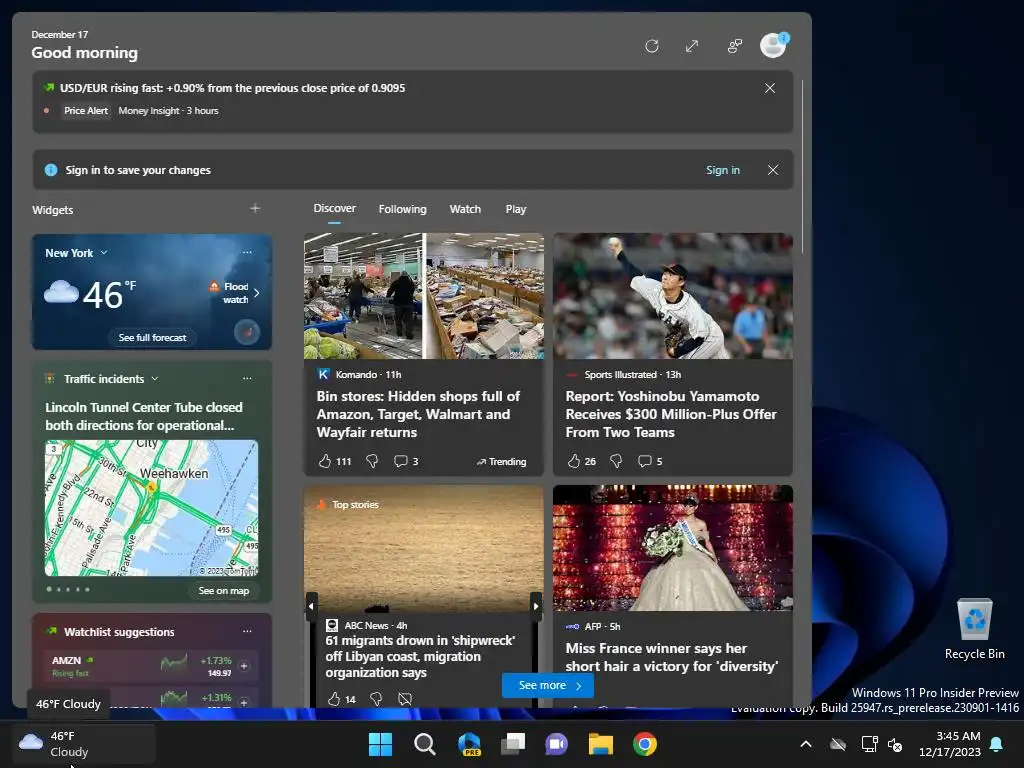Switch to Discover tab

pyautogui.click(x=334, y=208)
